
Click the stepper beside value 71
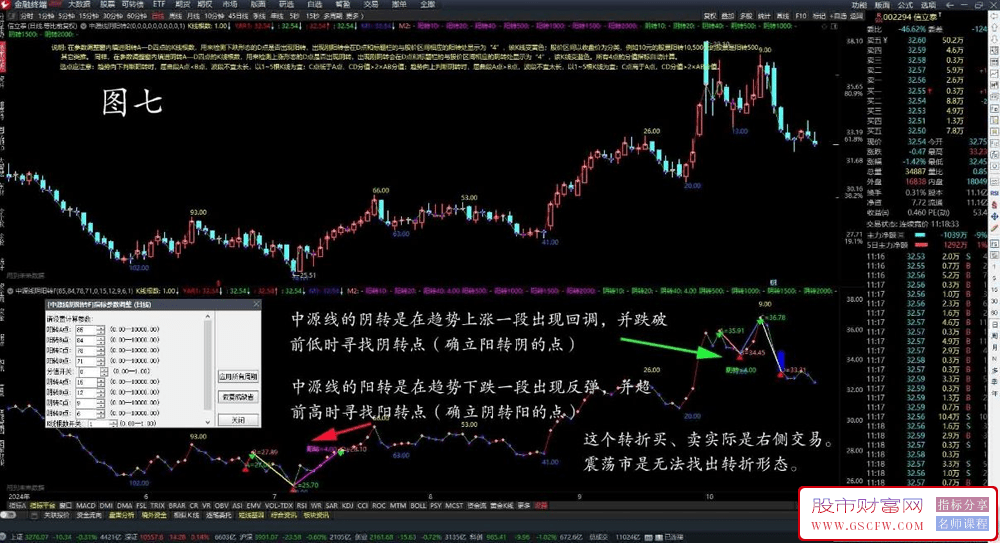pos(101,361)
